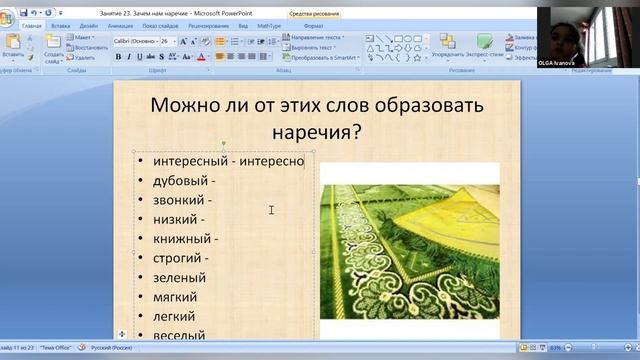Increase list indent level
Viewport: 640px width, 360px height.
point(261,42)
